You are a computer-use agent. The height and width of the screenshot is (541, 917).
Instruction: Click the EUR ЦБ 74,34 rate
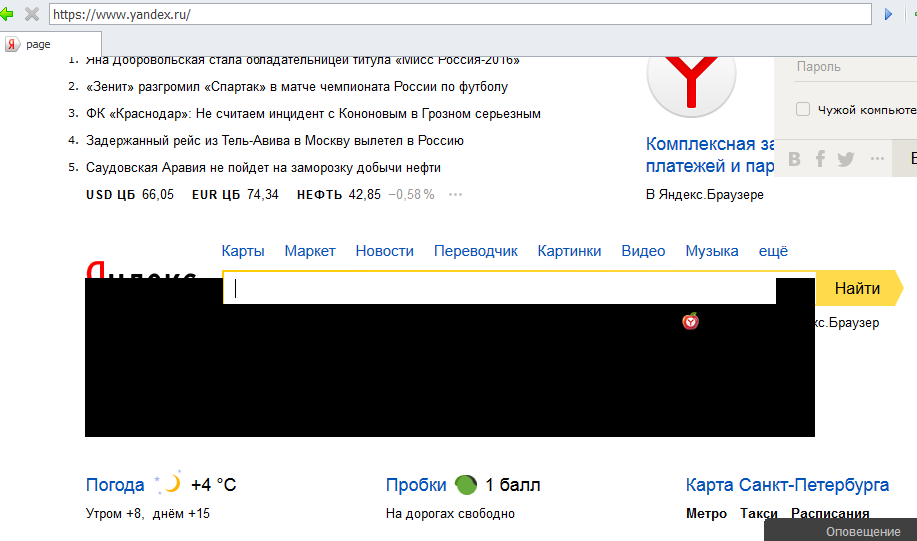235,194
